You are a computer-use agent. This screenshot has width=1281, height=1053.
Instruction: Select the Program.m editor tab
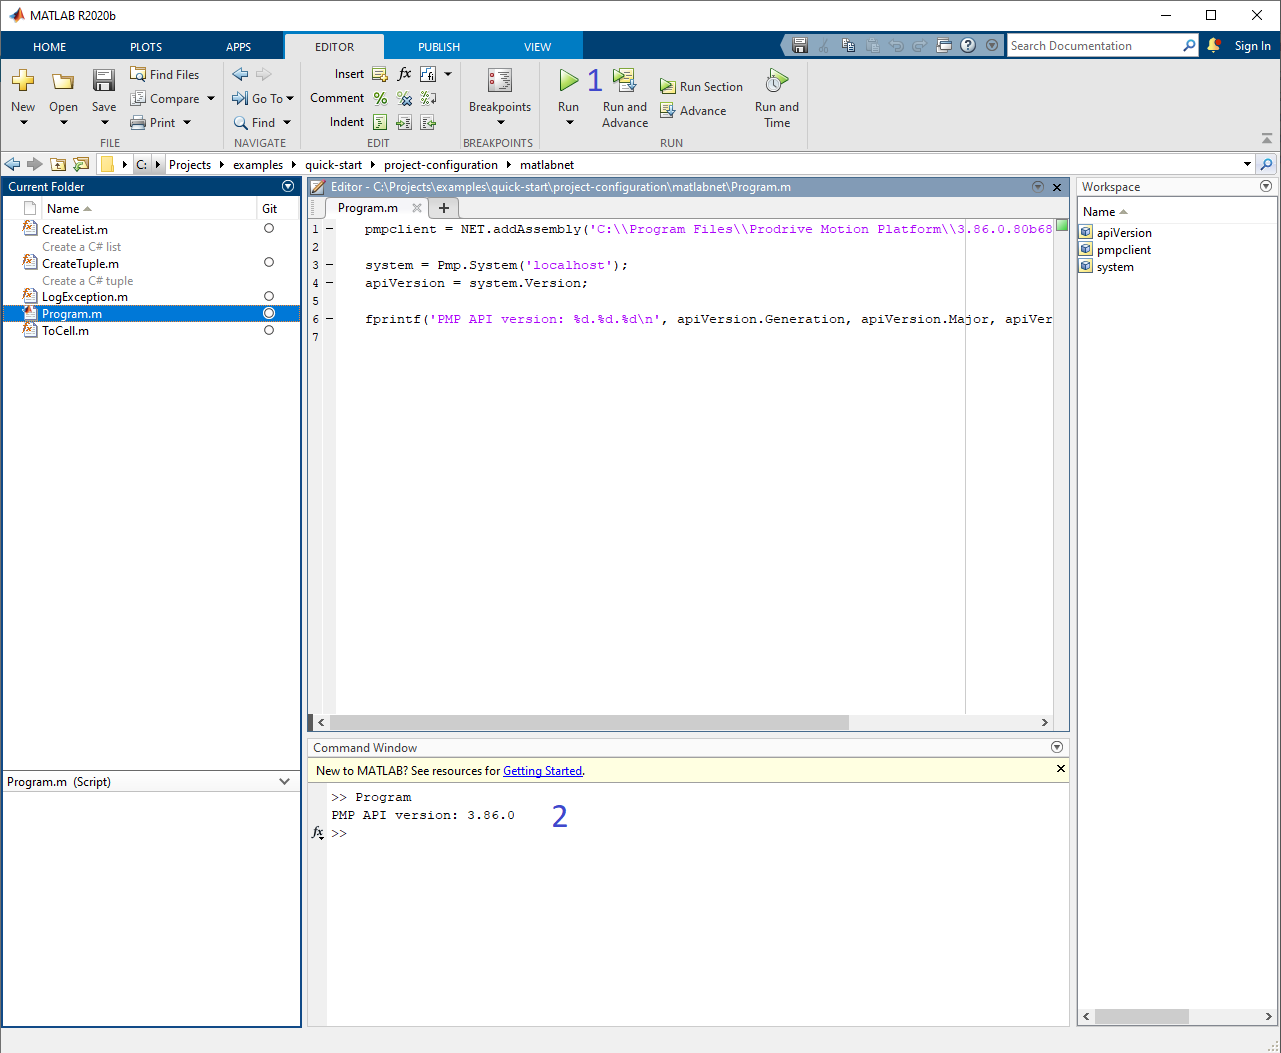(366, 208)
